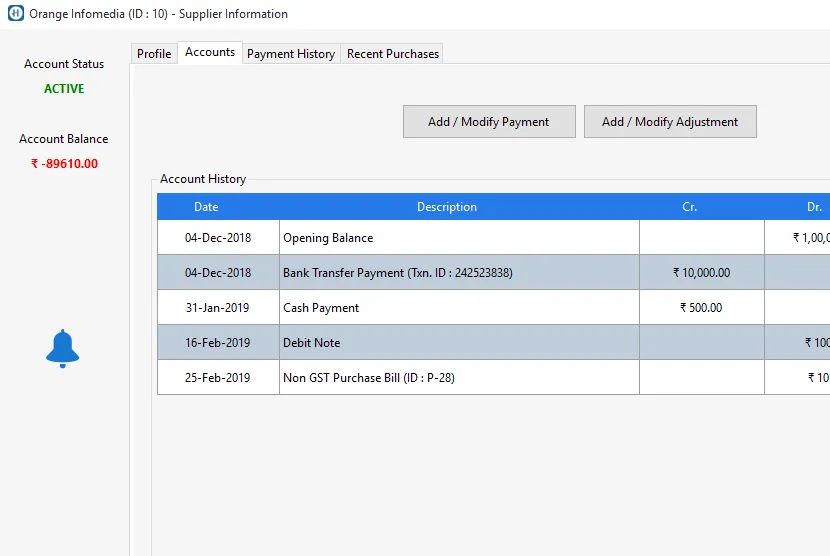Screen dimensions: 830x556
Task: Click the Description column header
Action: tap(447, 207)
